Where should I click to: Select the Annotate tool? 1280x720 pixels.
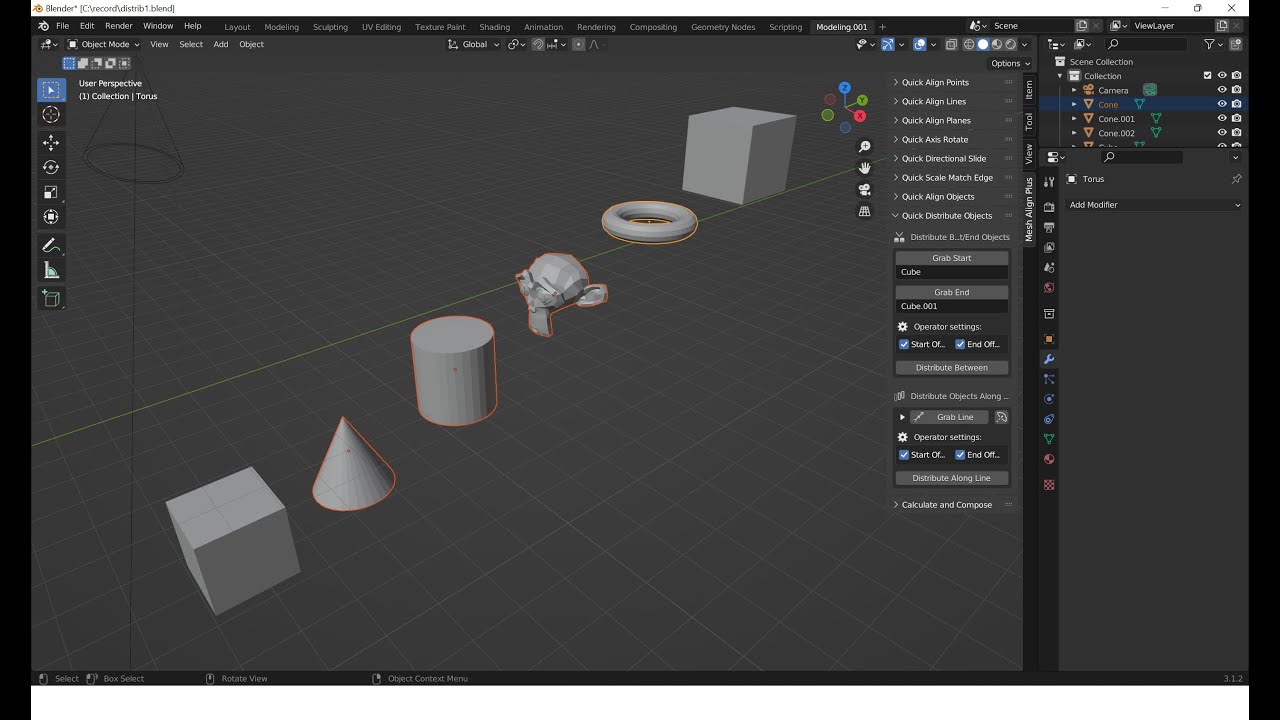(x=51, y=245)
